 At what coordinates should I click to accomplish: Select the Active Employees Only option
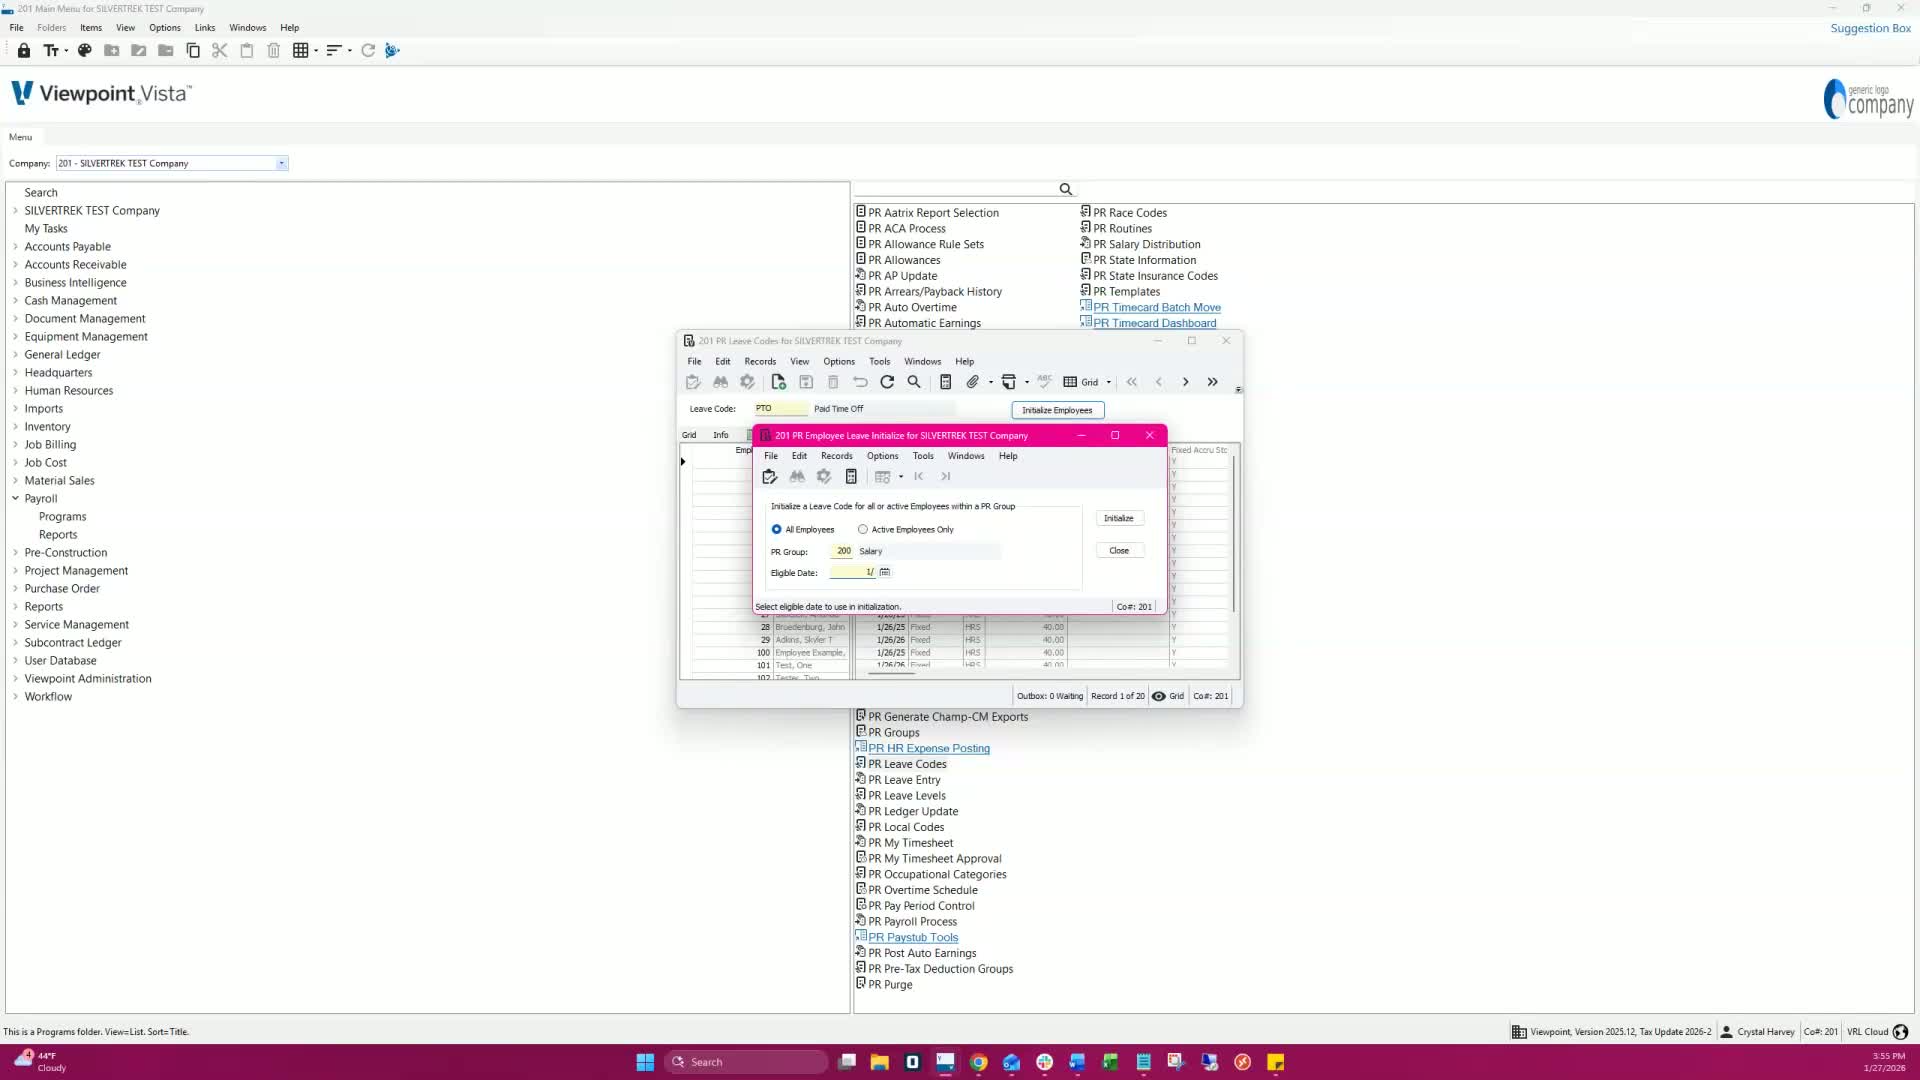(x=863, y=530)
